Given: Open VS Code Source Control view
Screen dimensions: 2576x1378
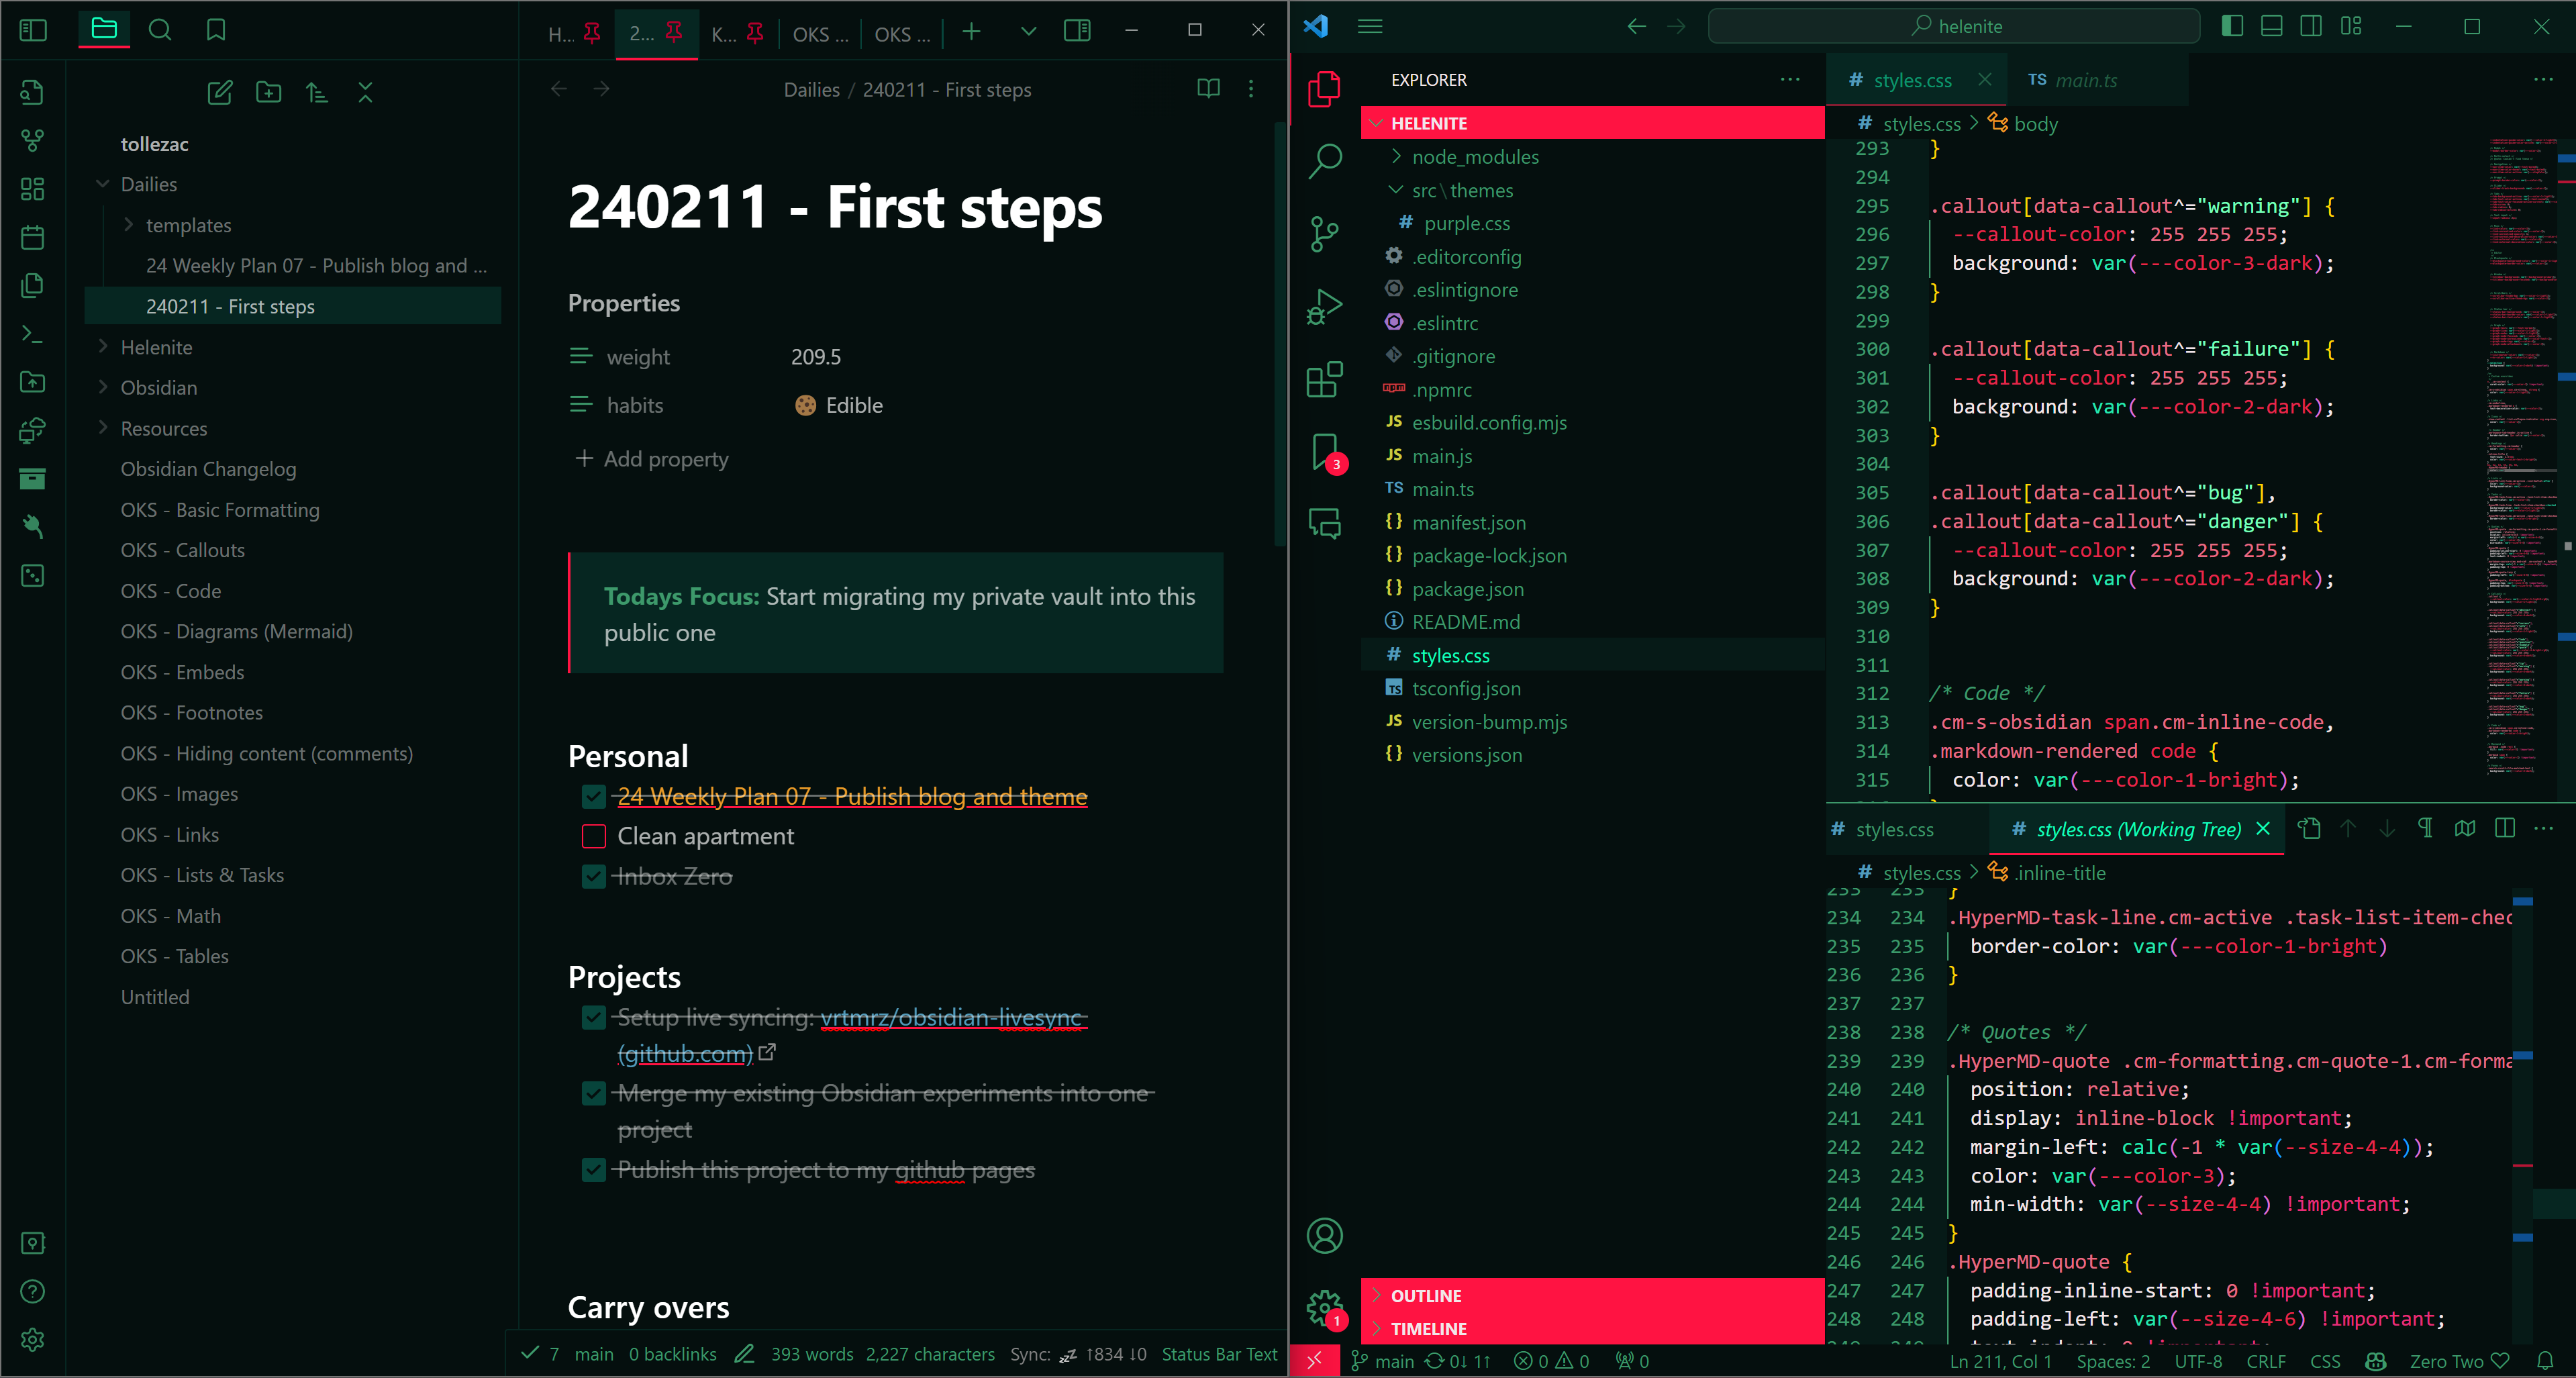Looking at the screenshot, I should 1325,234.
